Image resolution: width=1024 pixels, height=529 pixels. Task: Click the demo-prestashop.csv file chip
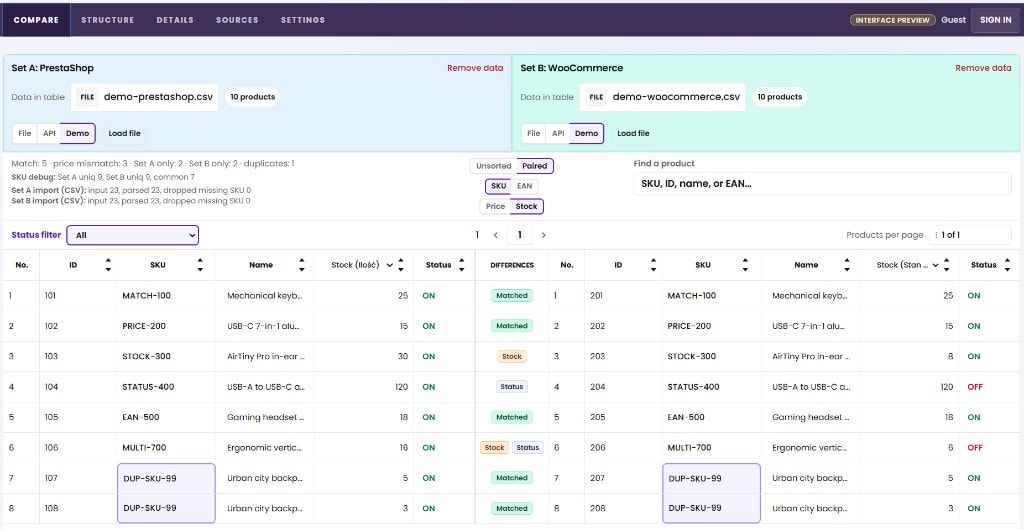pyautogui.click(x=146, y=97)
